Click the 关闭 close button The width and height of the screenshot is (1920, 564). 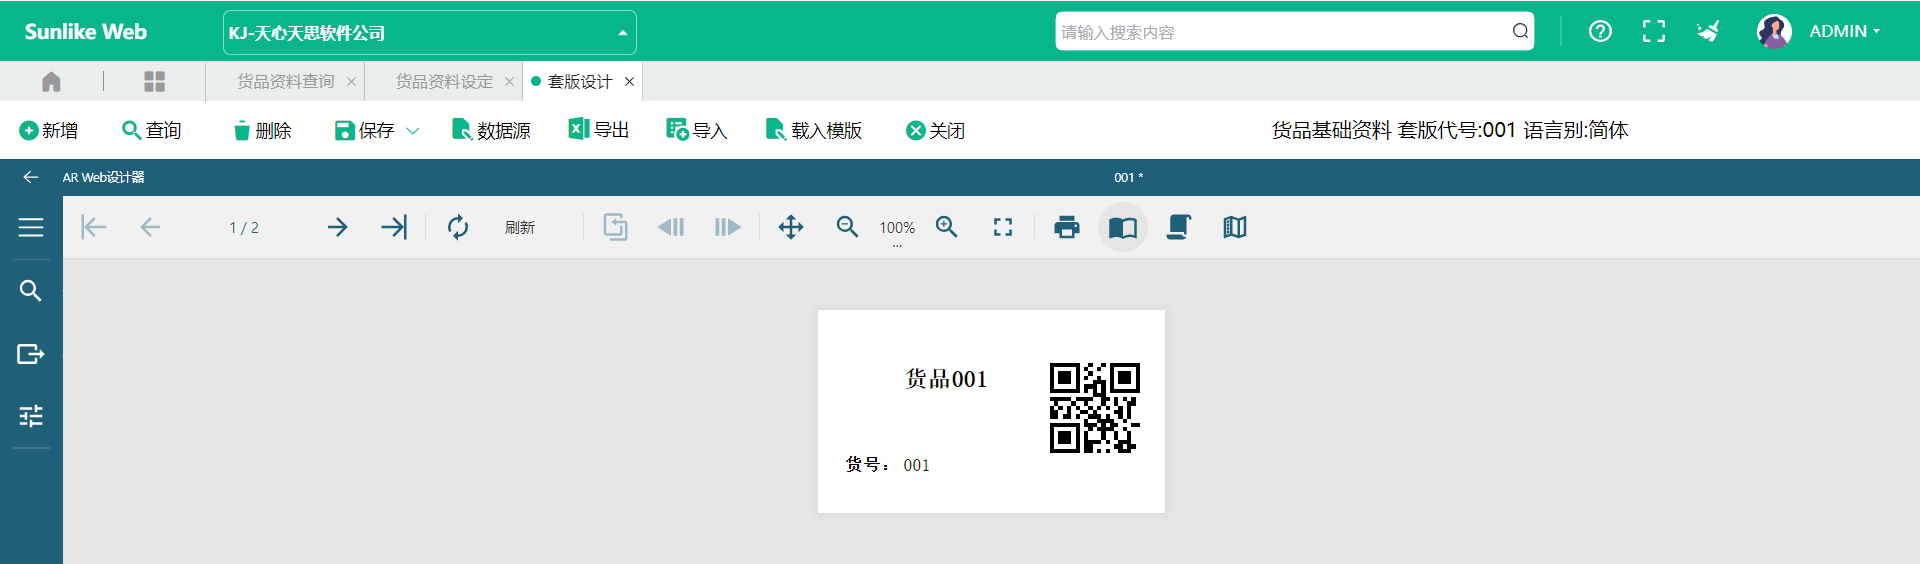(x=935, y=131)
